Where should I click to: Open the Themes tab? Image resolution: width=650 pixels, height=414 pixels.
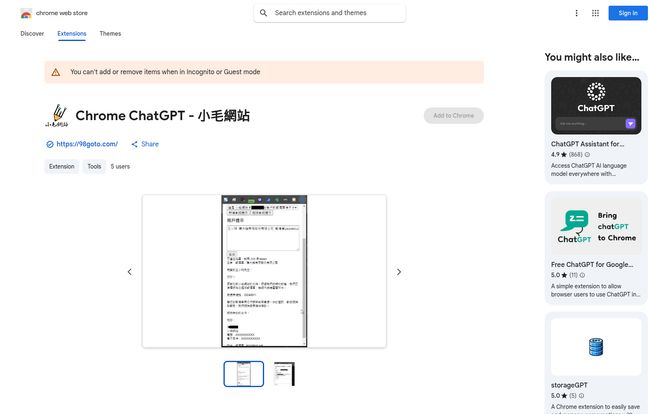[110, 34]
